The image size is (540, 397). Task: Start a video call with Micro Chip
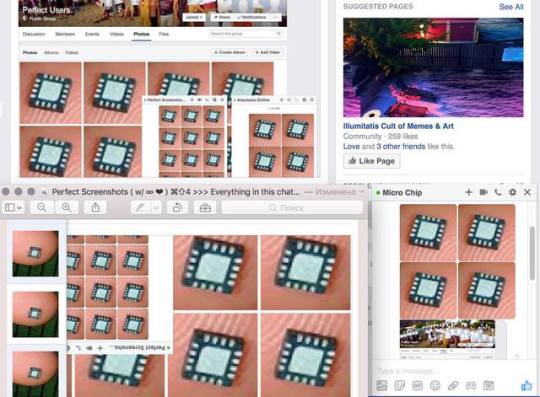pos(484,192)
